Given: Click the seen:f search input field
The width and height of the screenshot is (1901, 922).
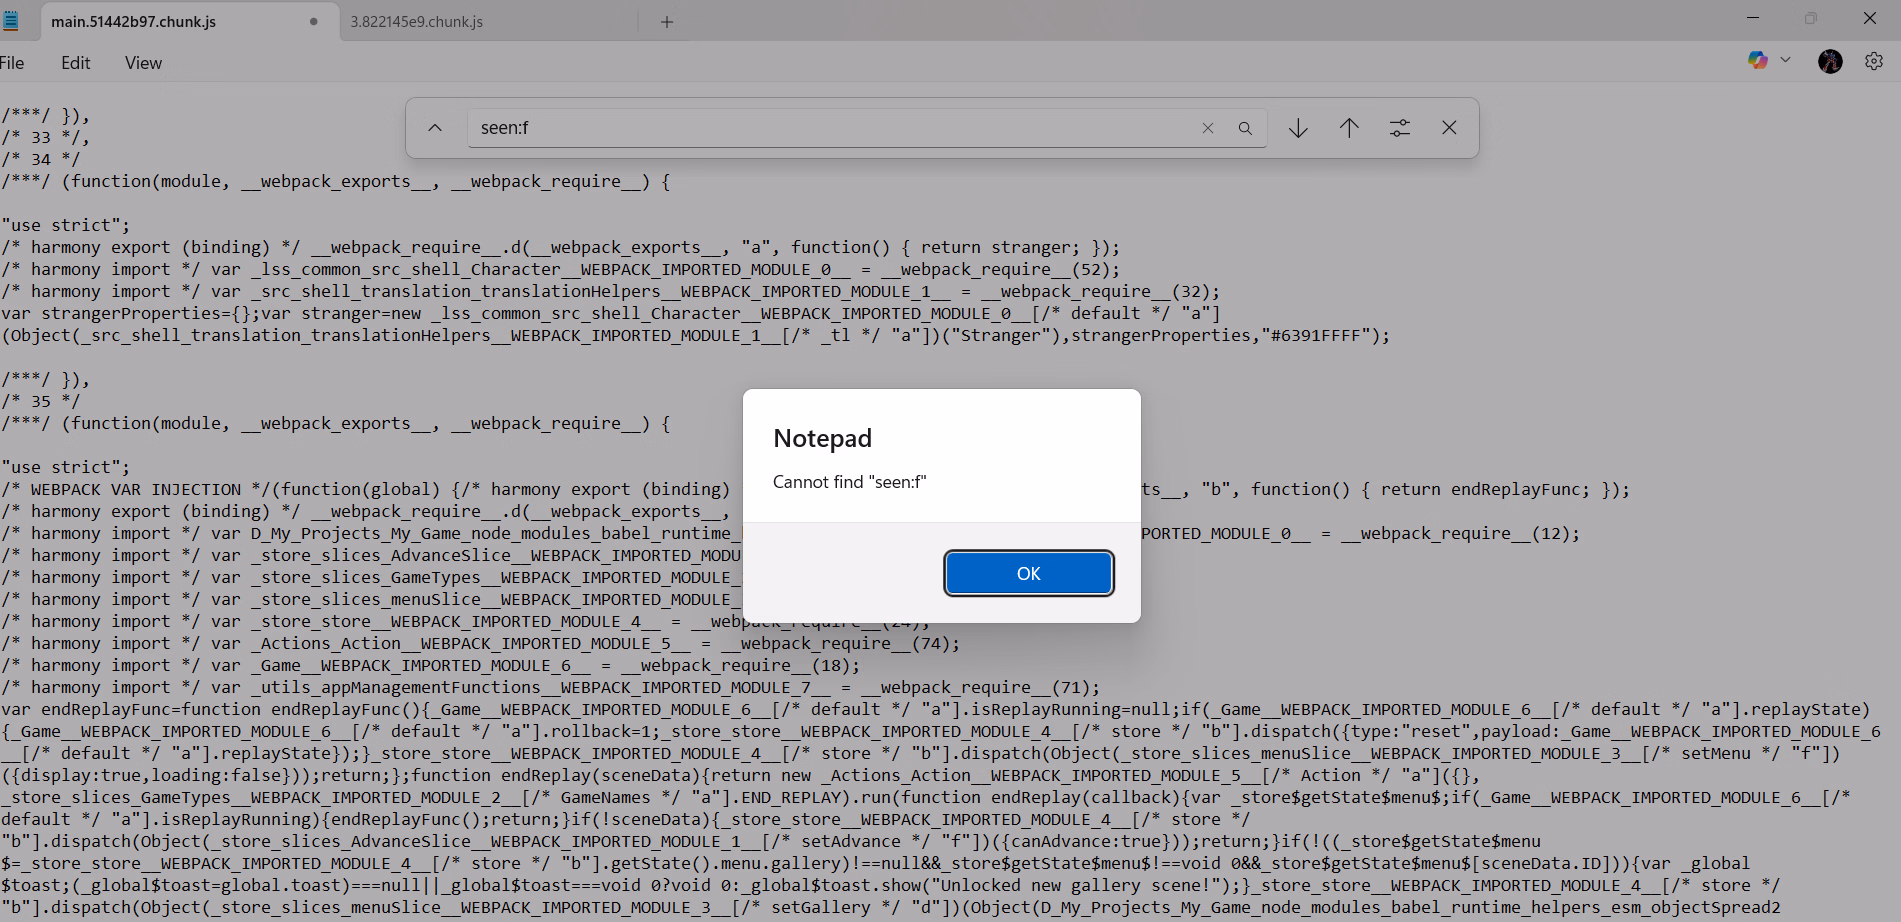Looking at the screenshot, I should pos(830,128).
